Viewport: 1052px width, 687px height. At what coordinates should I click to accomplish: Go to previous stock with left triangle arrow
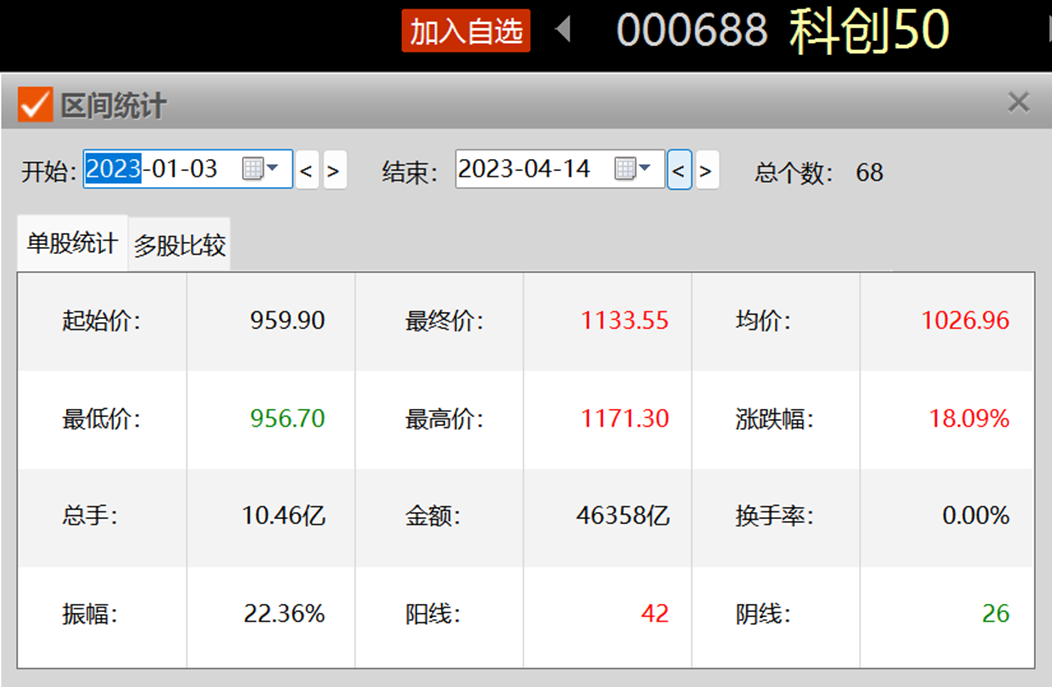click(564, 30)
